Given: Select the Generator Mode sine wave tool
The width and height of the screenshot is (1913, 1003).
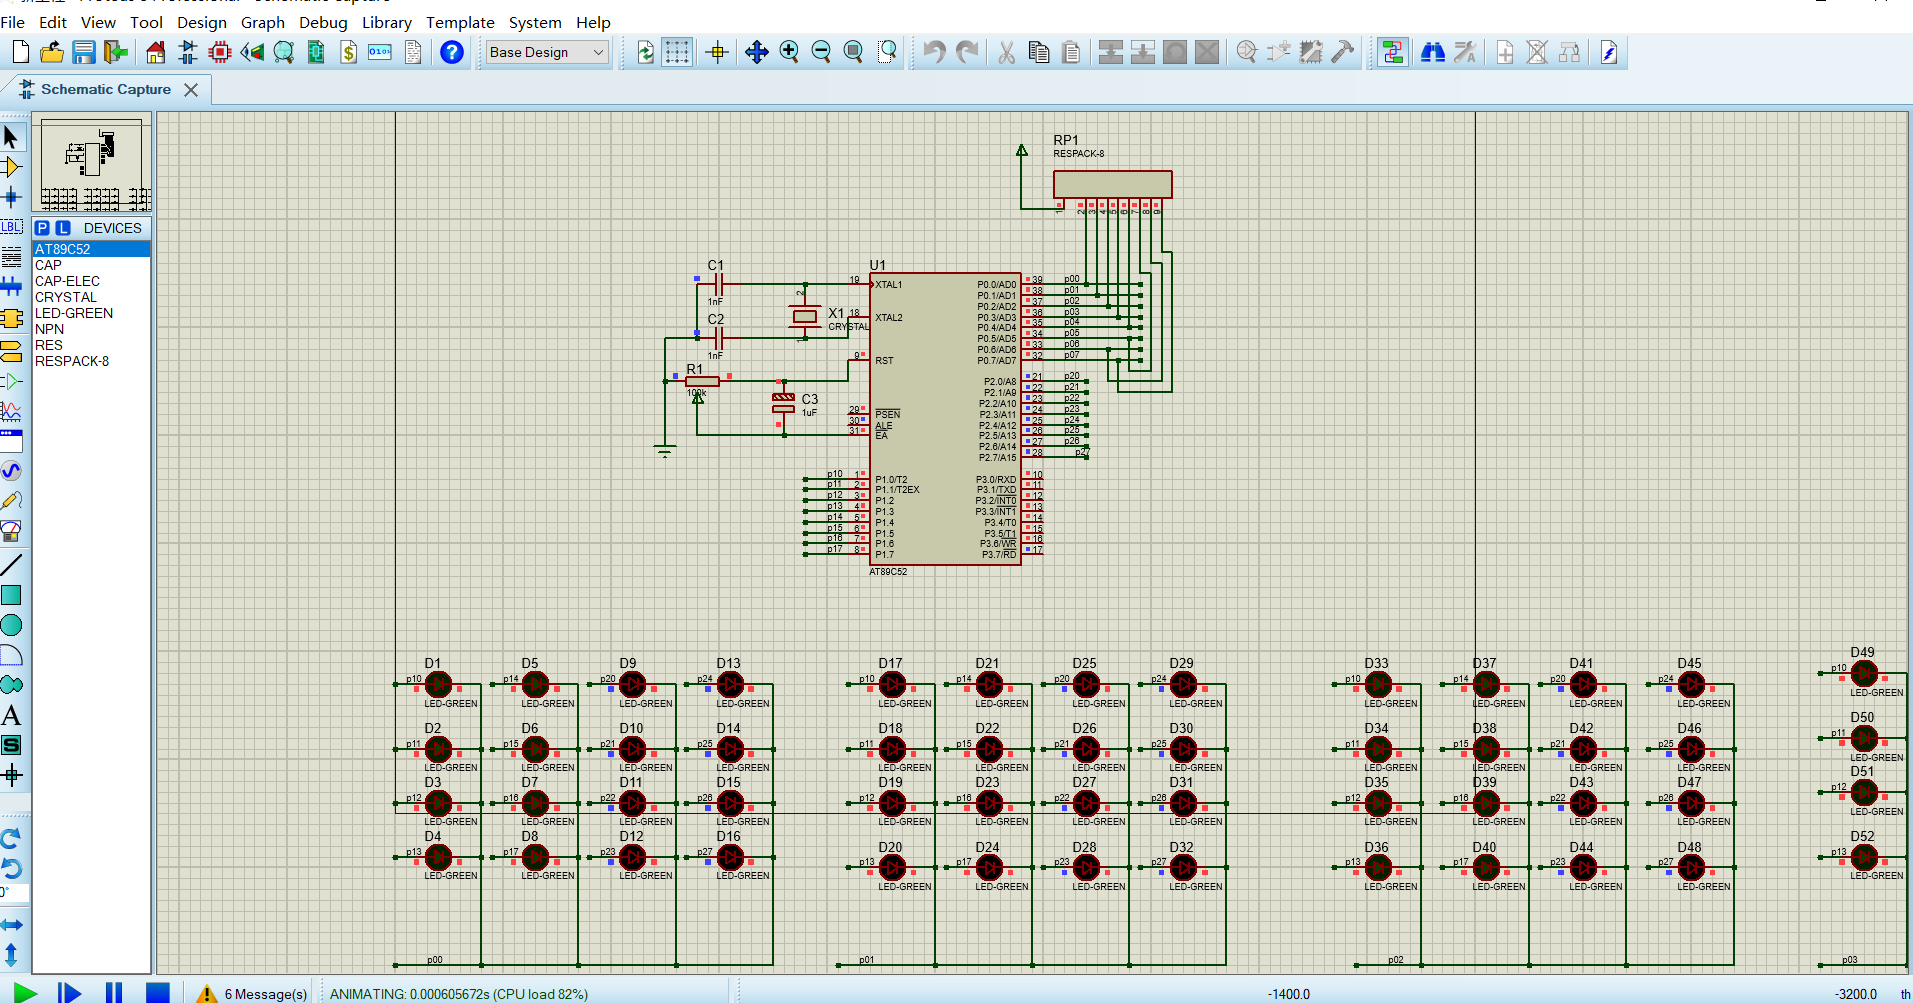Looking at the screenshot, I should pyautogui.click(x=12, y=471).
